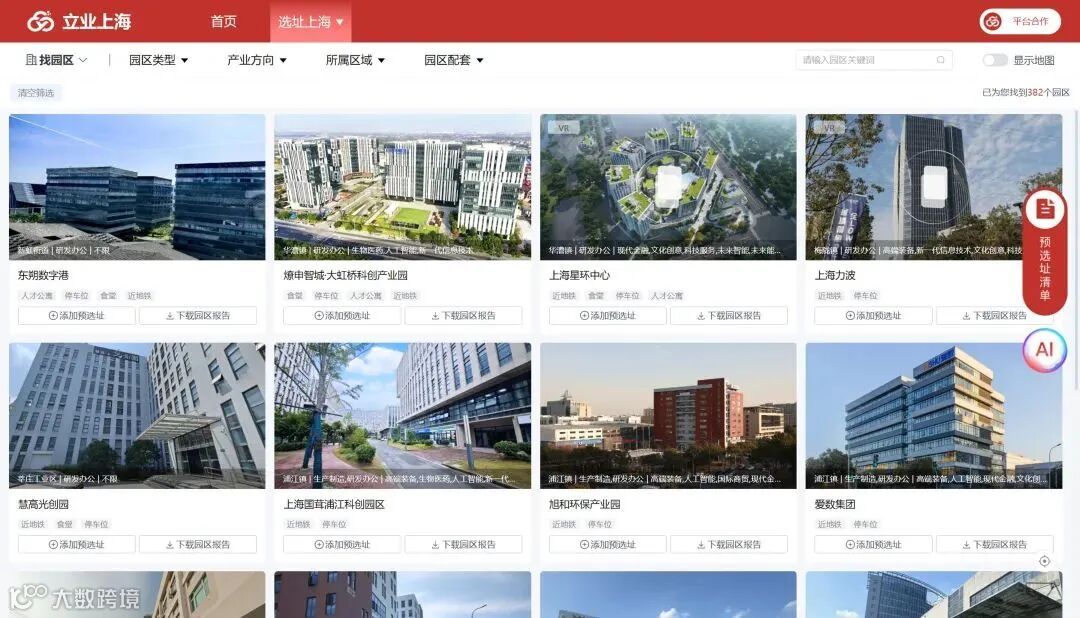Open the 产业方向 filter dropdown
The image size is (1080, 618).
257,60
